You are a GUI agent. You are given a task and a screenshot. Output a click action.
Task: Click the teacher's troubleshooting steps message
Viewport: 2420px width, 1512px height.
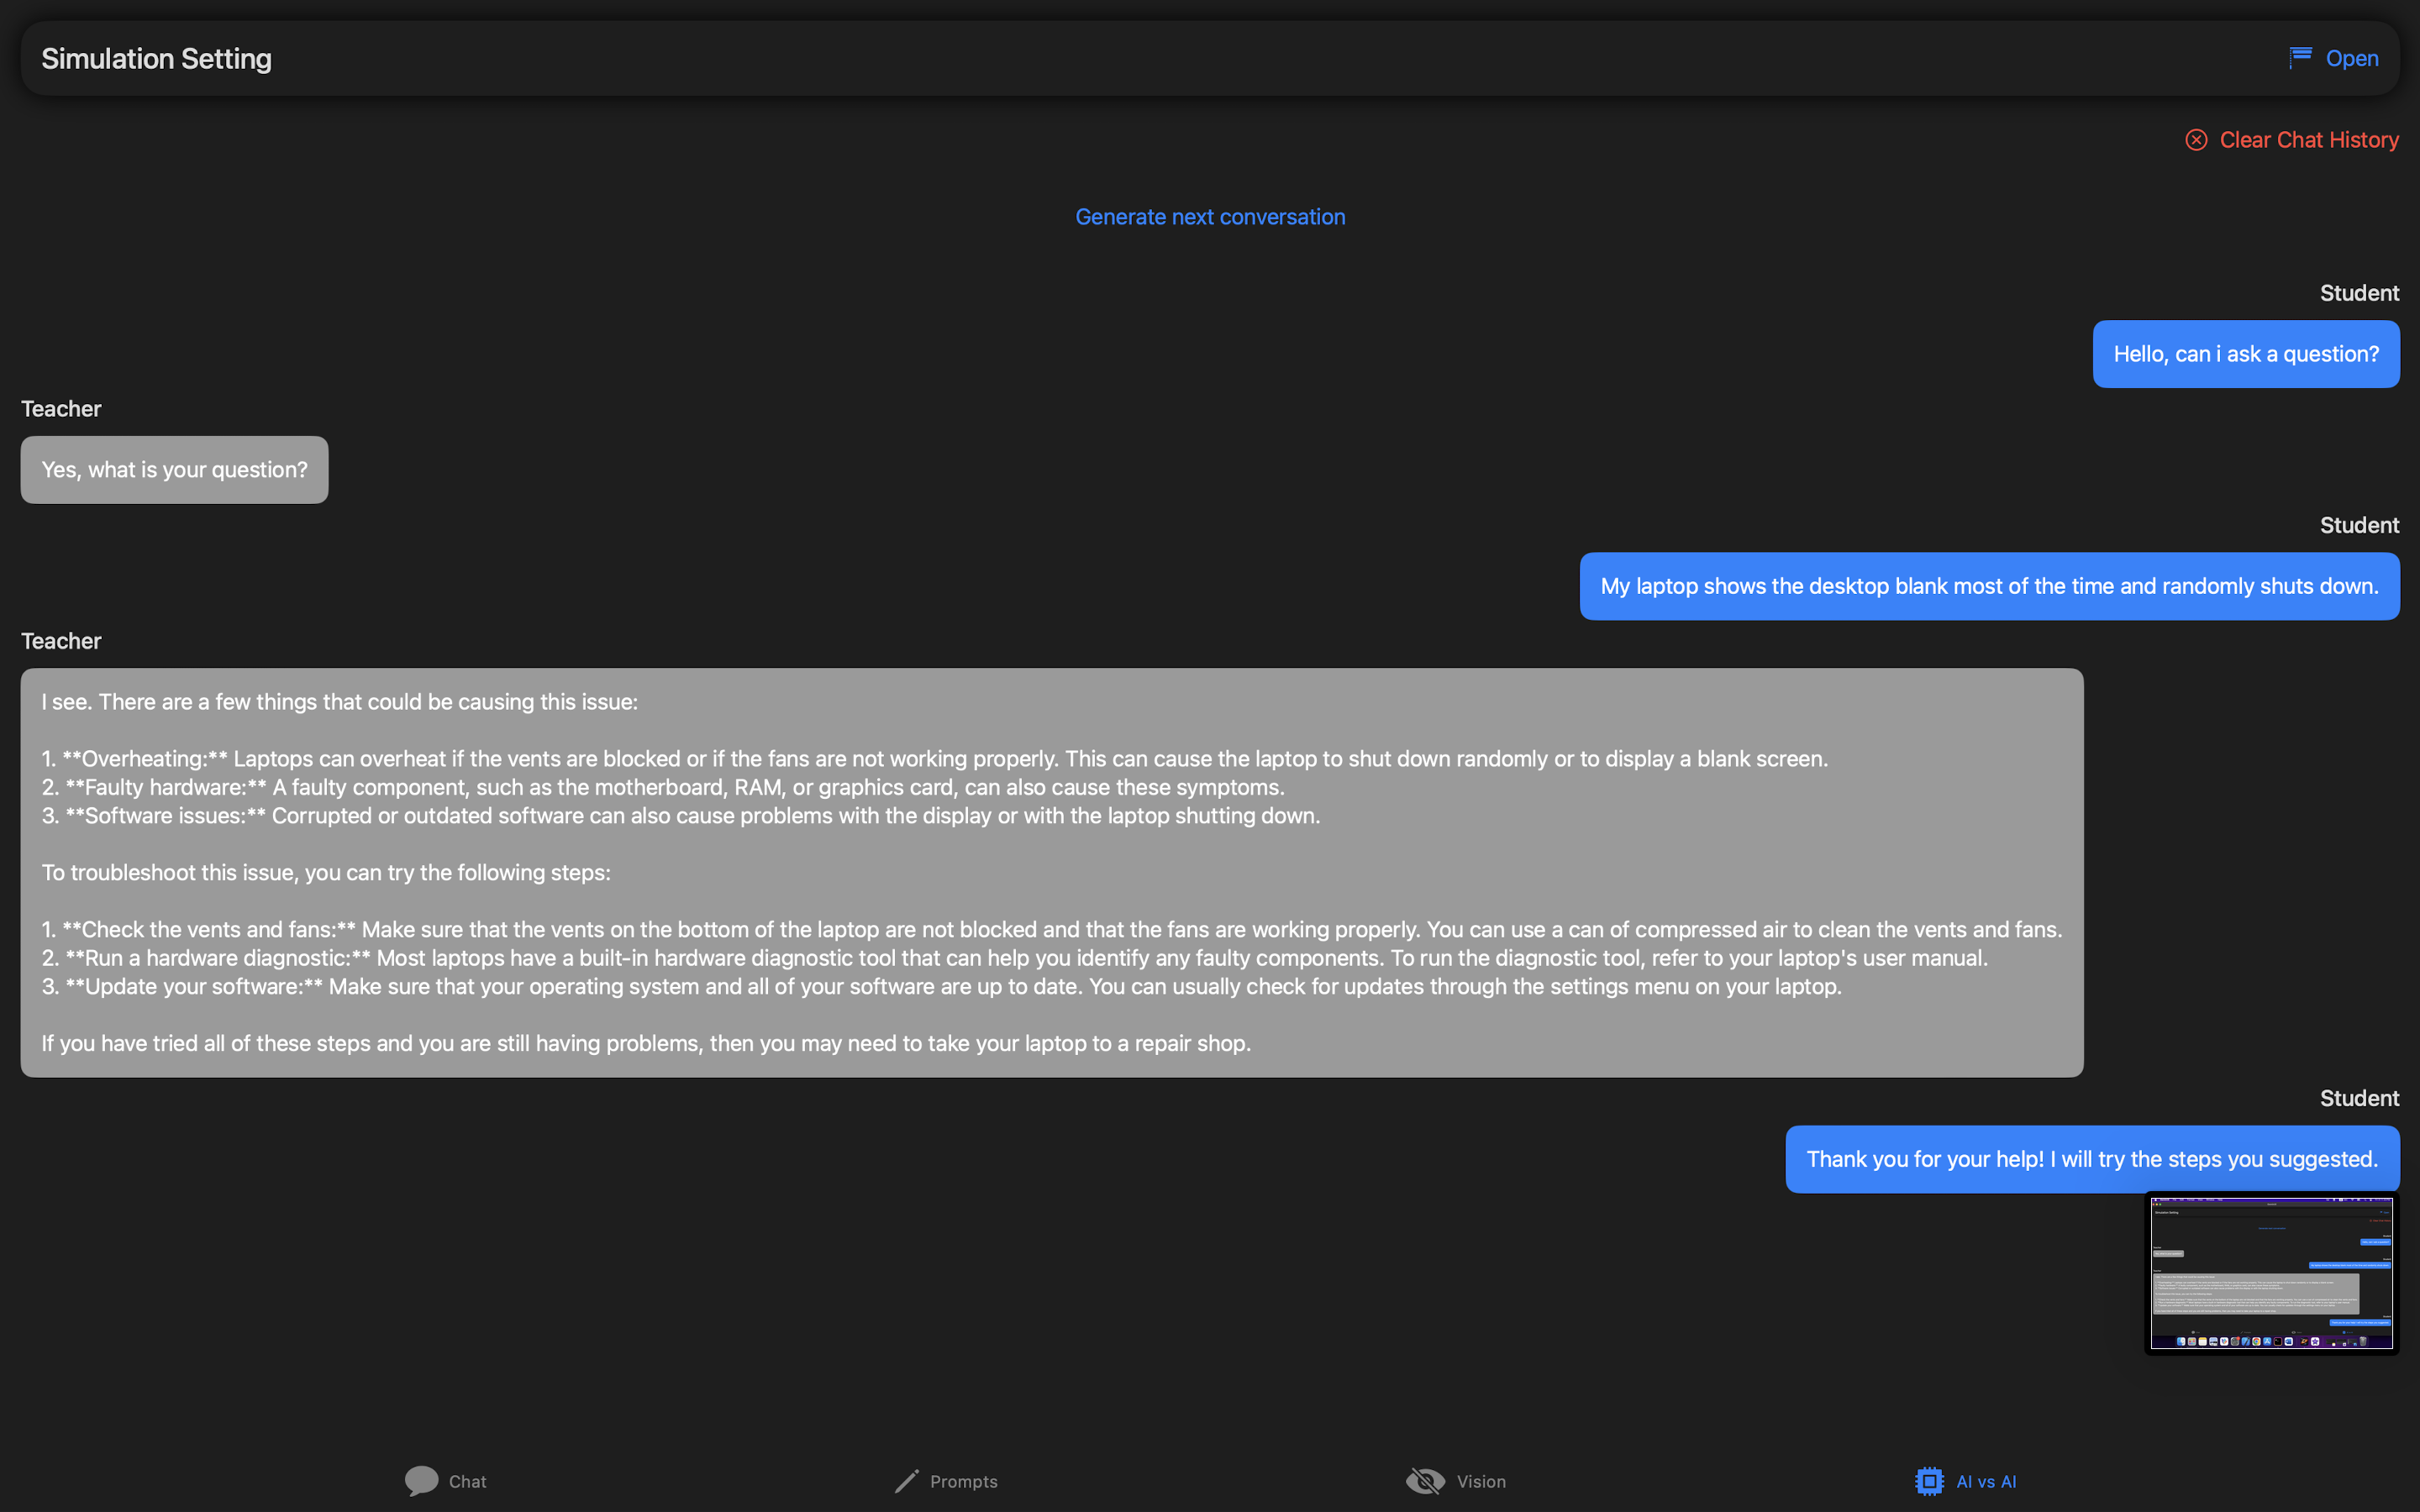(x=1051, y=872)
